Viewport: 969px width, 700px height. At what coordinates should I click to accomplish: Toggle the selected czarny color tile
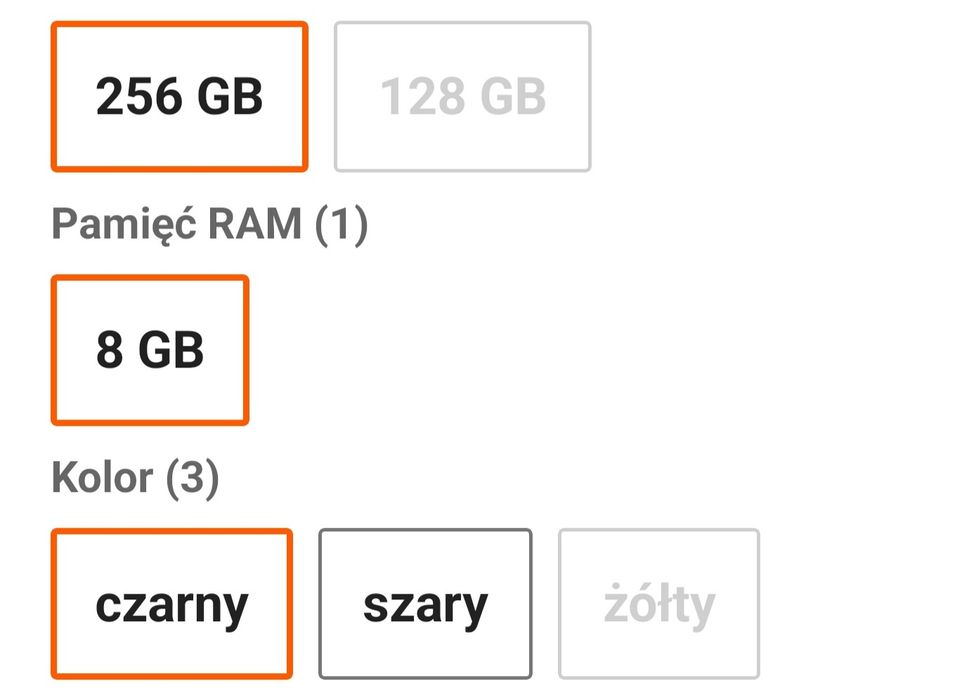(172, 604)
